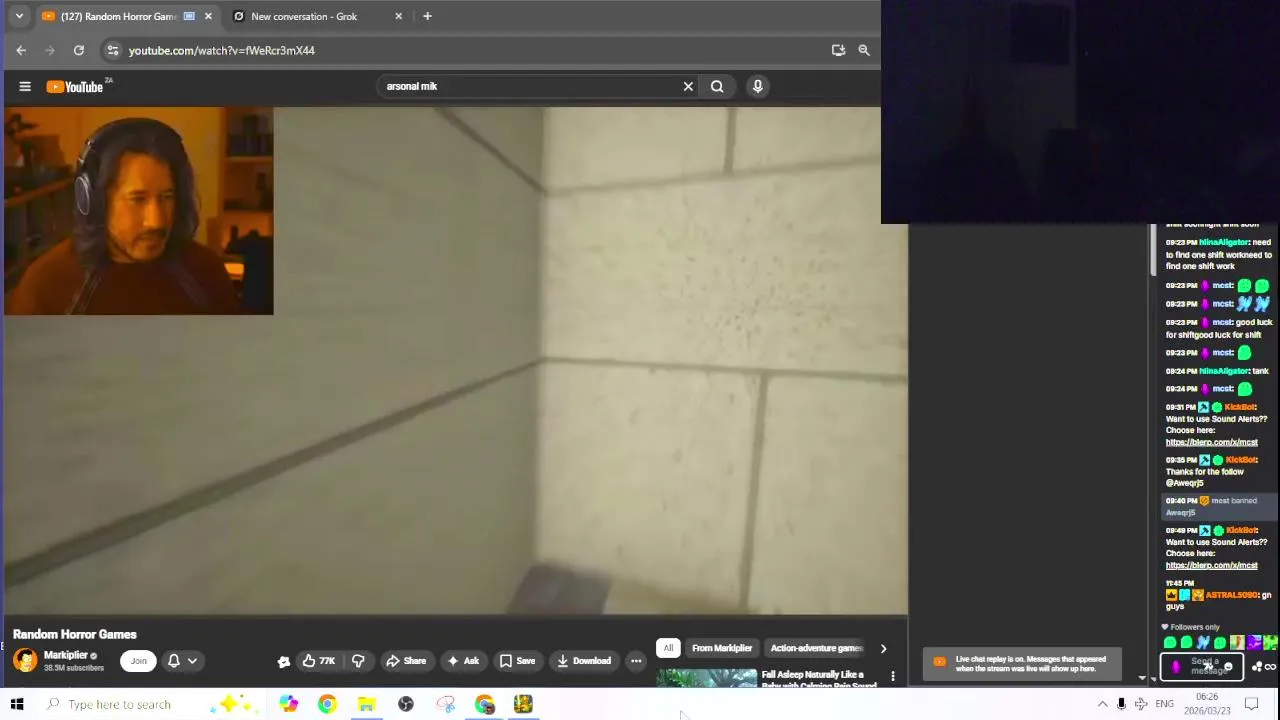Open options for 'Fall Asleep Naturally' video

[893, 677]
